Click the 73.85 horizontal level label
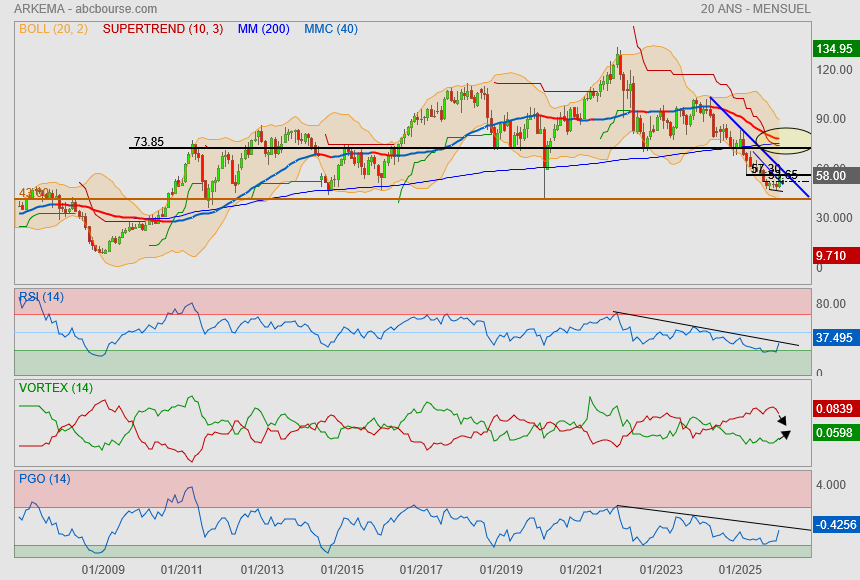 click(x=149, y=141)
